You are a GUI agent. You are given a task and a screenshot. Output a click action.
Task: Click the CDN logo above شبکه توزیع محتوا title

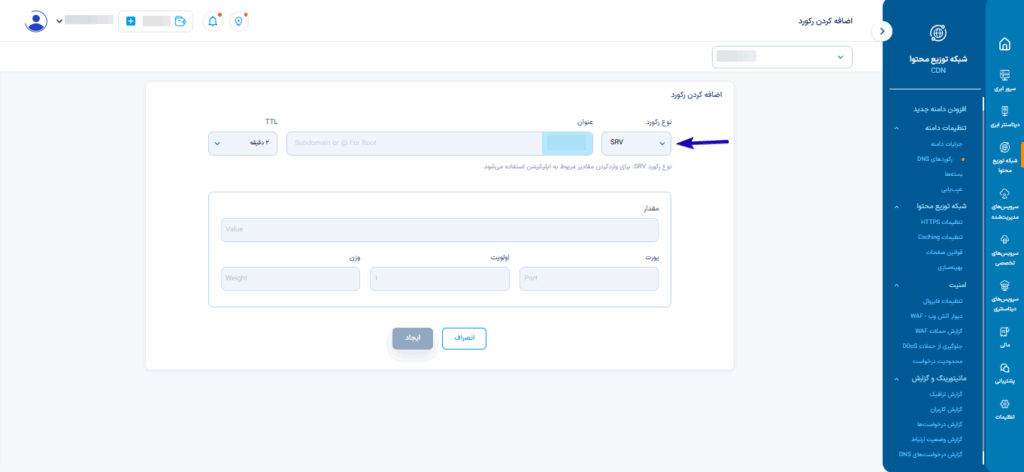938,33
